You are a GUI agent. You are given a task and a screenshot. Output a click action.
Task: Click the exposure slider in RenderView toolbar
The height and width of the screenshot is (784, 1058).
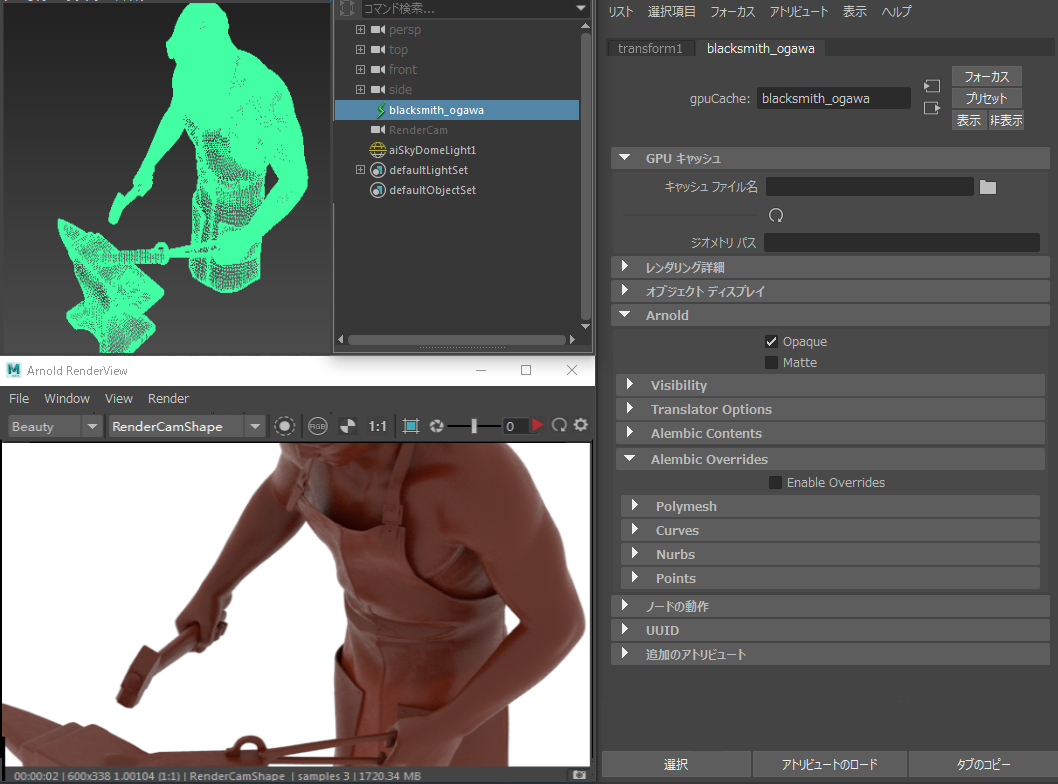point(474,426)
